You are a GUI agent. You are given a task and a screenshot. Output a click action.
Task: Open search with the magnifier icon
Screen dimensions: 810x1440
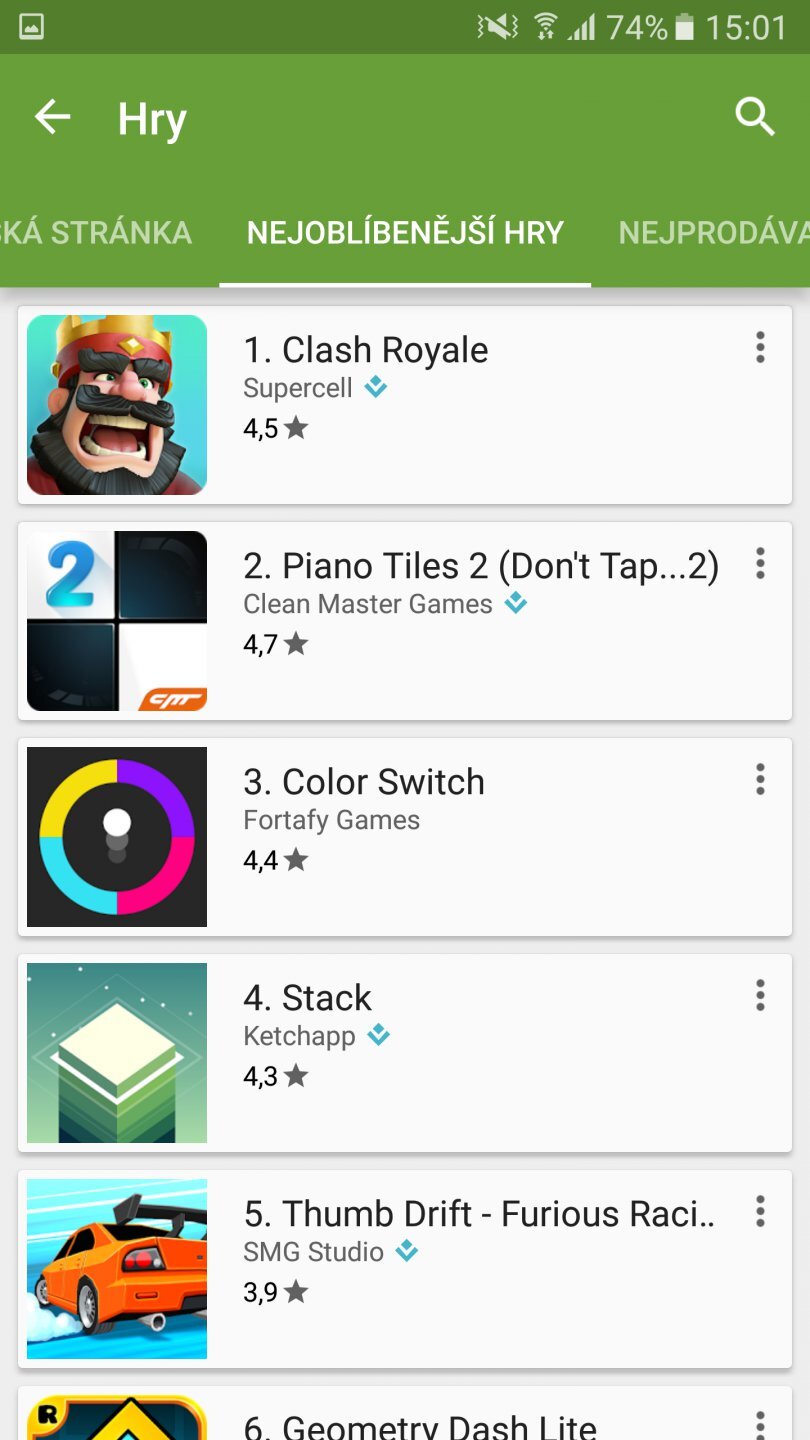tap(755, 118)
